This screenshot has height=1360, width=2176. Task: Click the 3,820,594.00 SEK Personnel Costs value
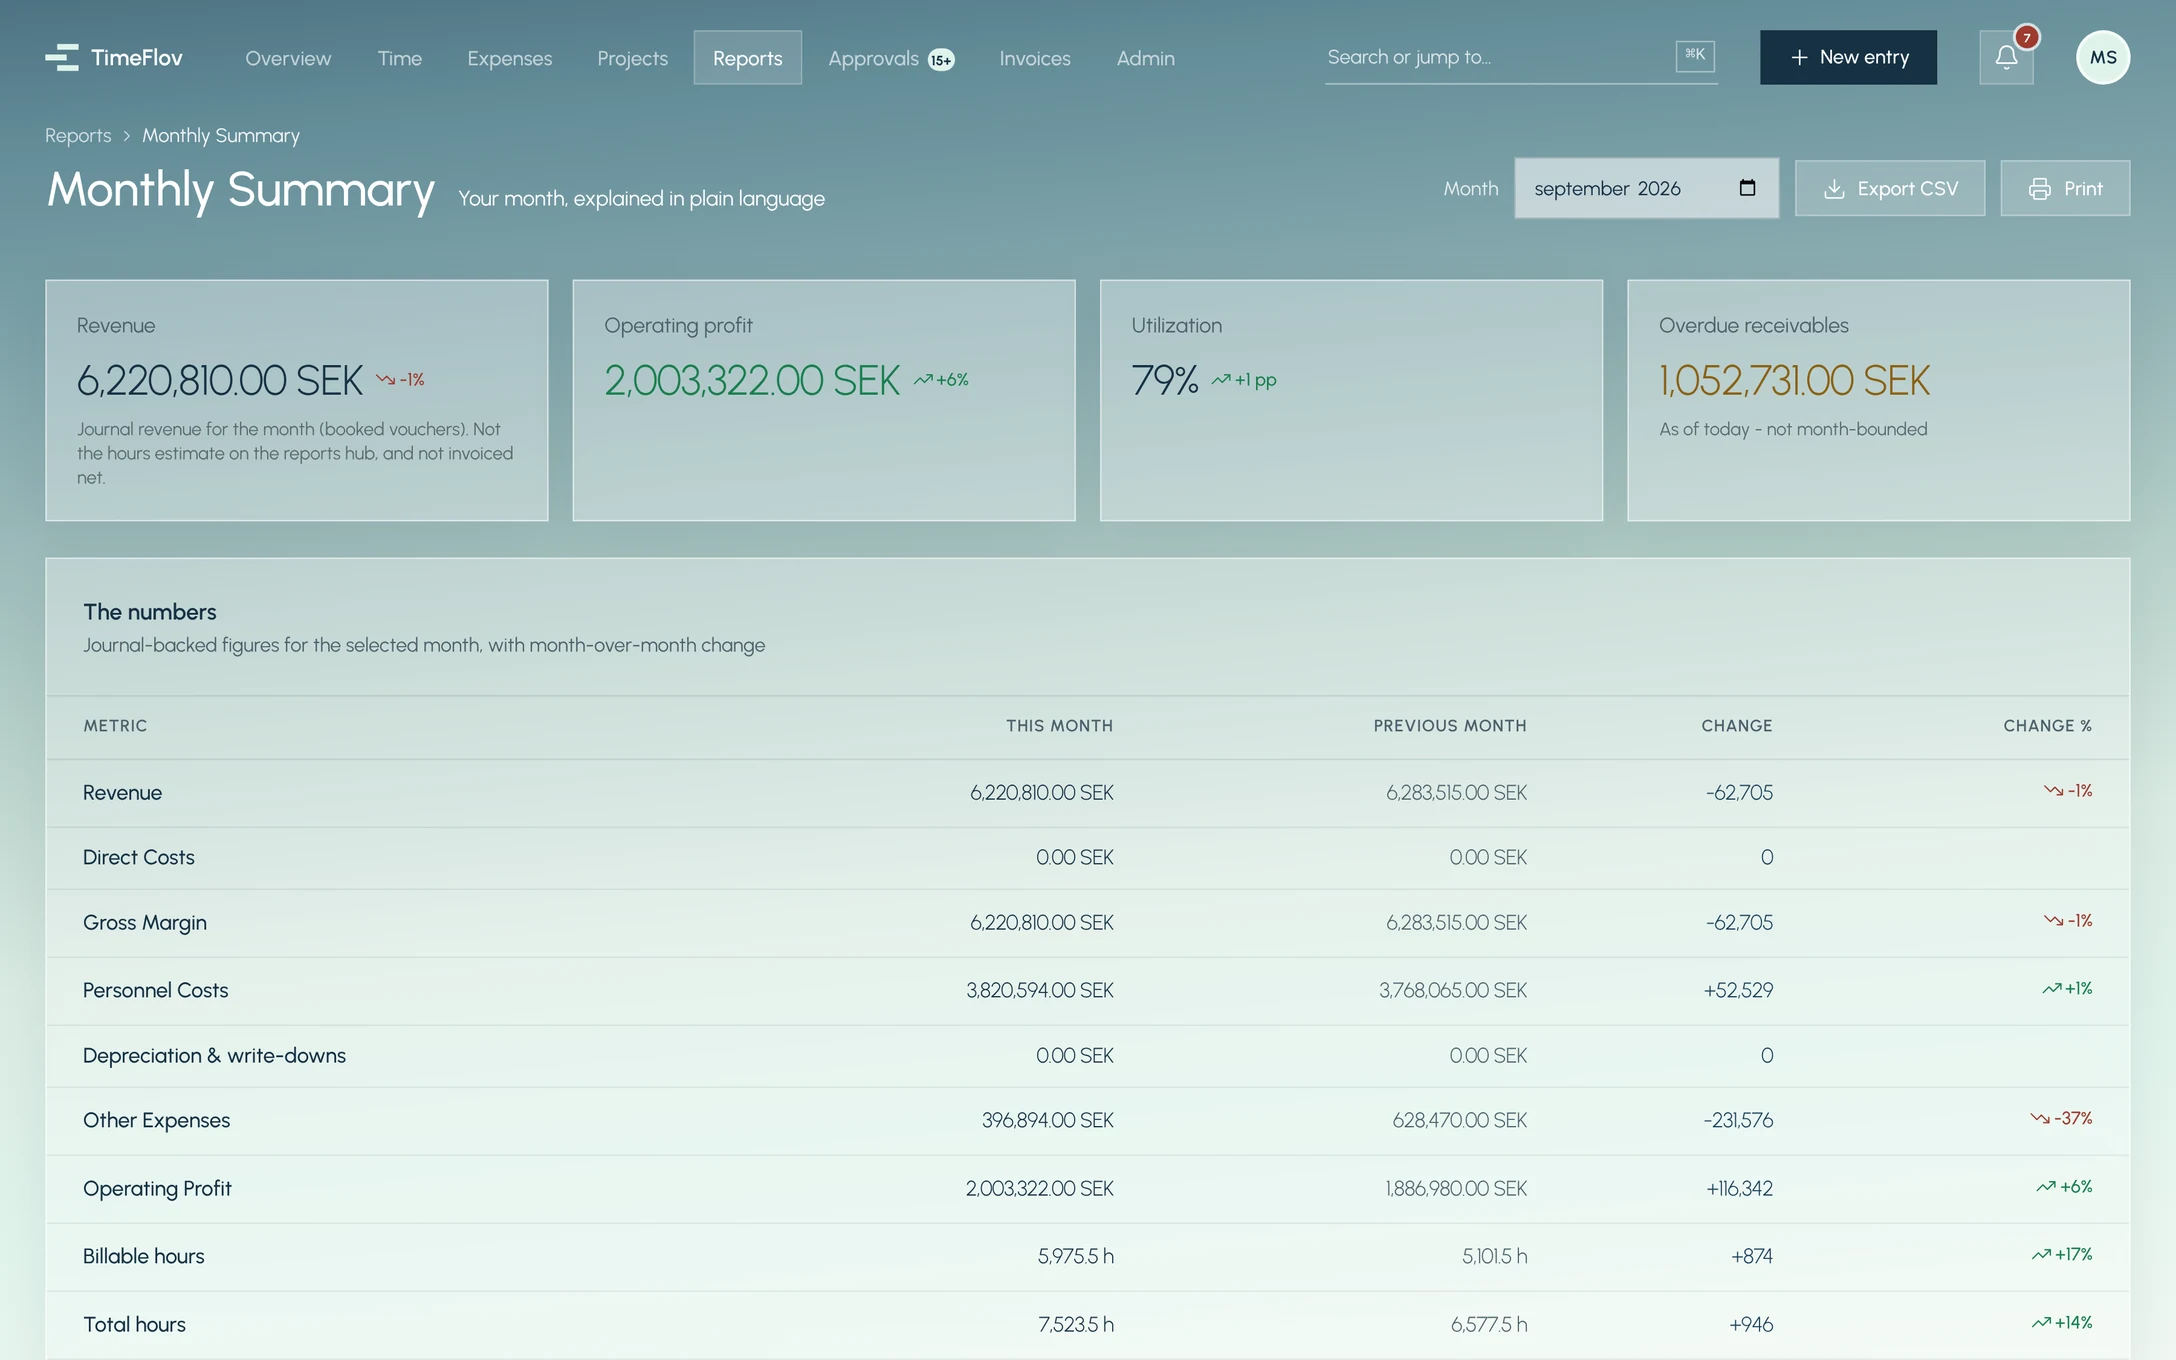point(1040,991)
